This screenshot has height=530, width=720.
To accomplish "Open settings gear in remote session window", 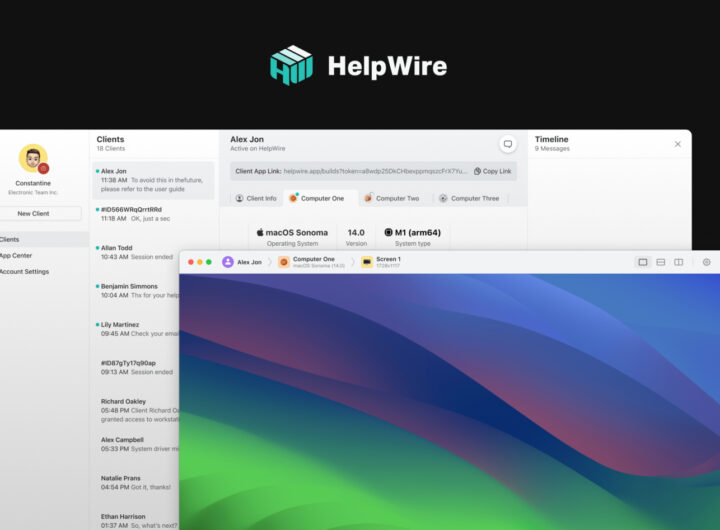I will pos(706,262).
